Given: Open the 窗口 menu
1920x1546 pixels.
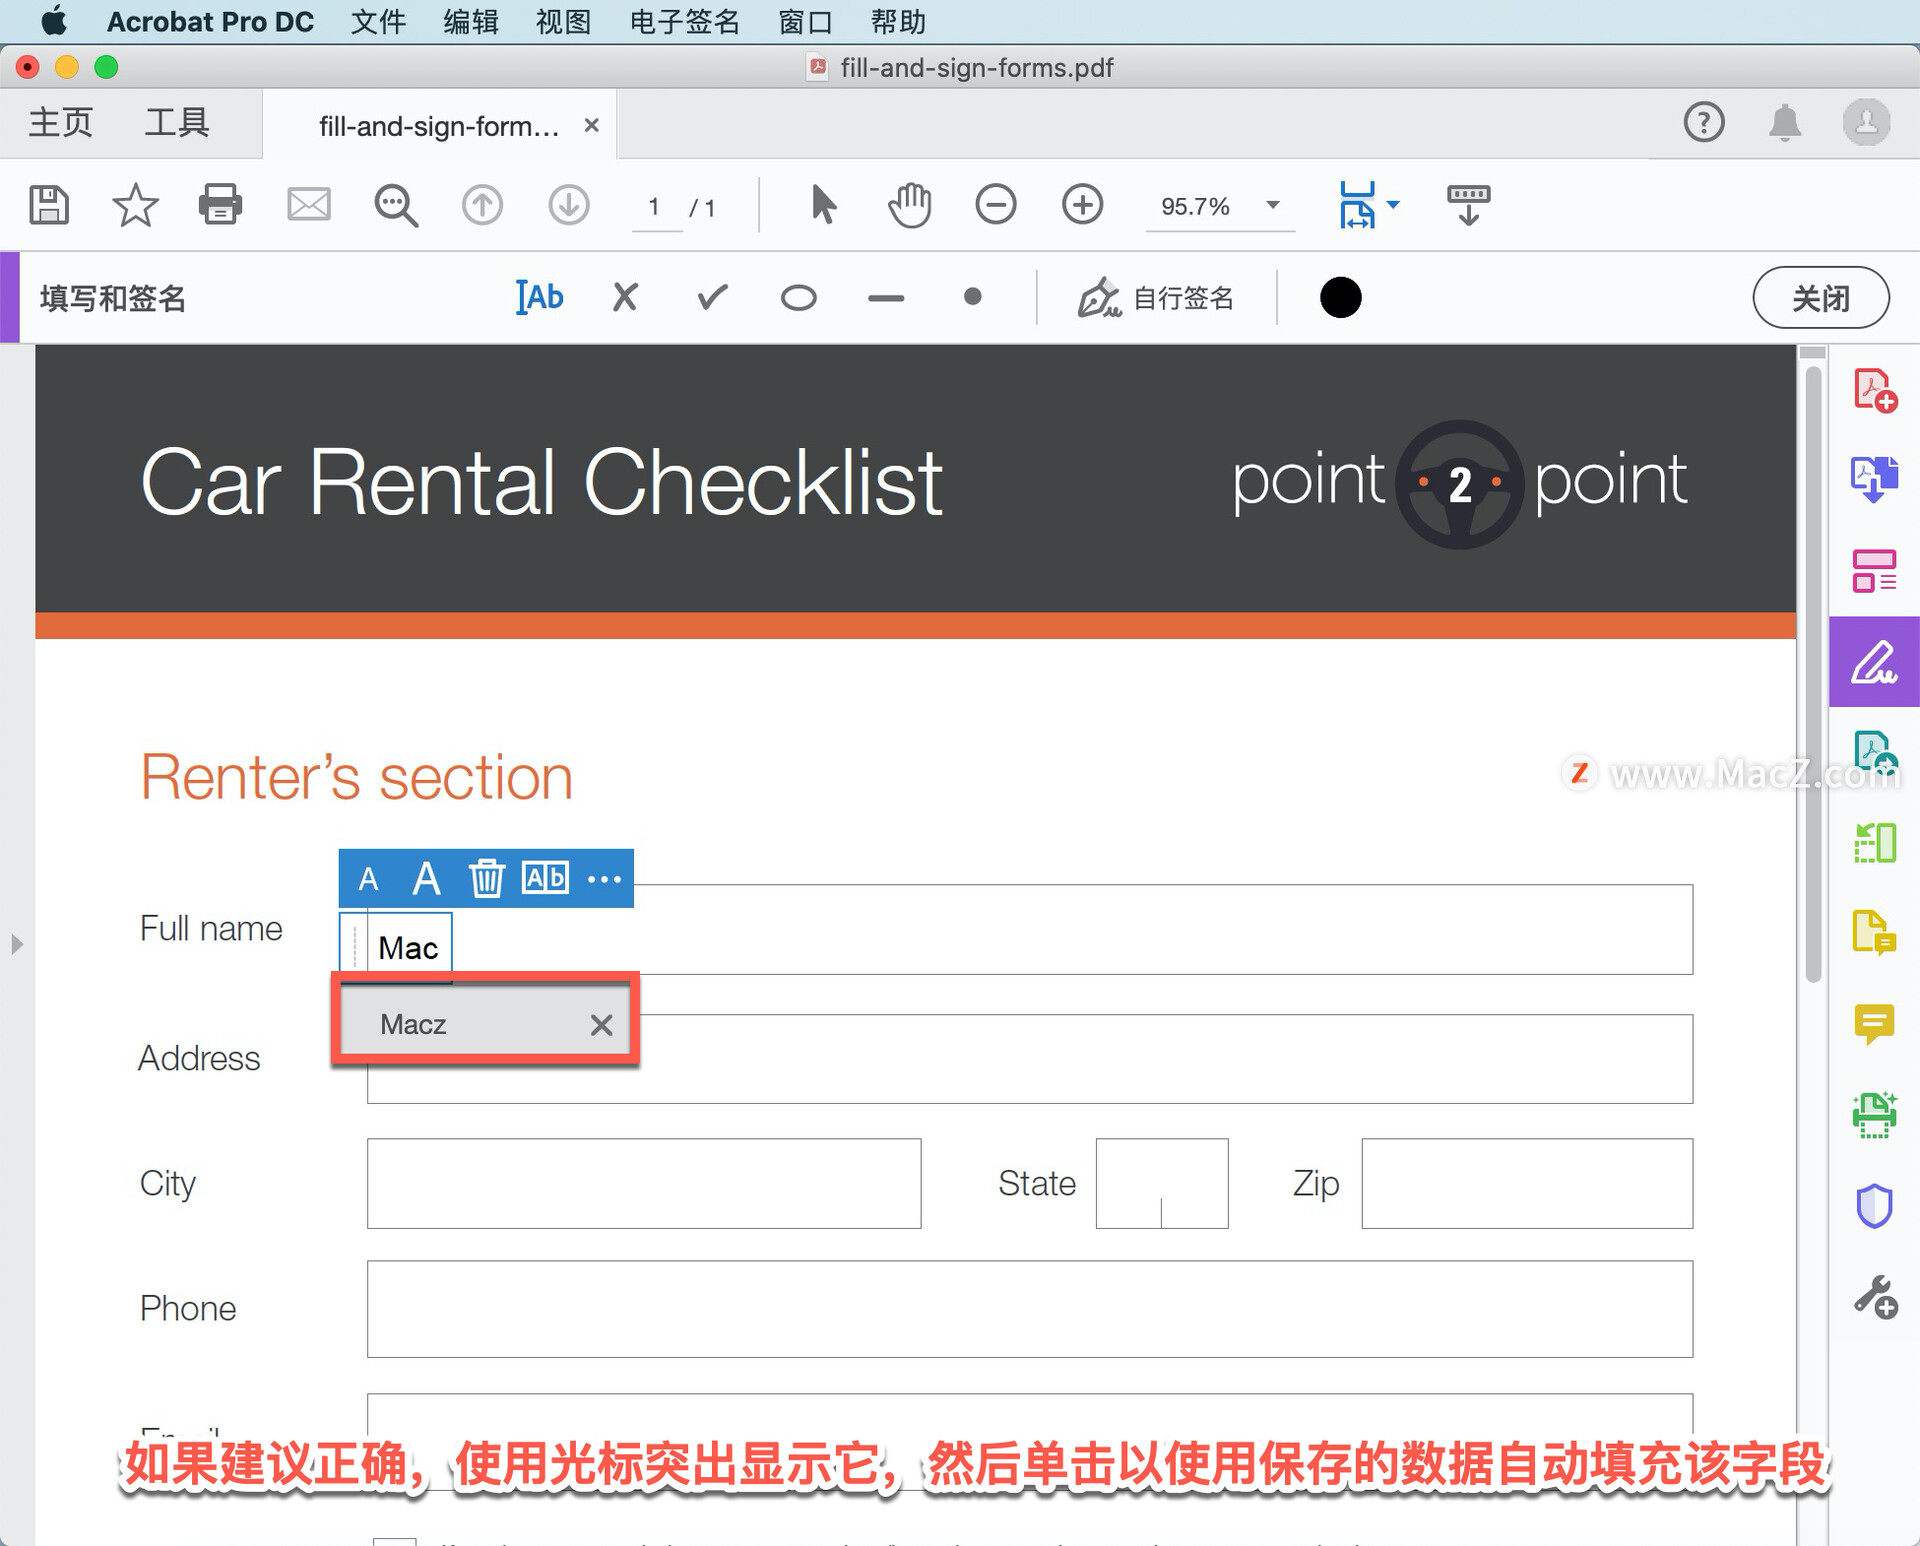Looking at the screenshot, I should (x=806, y=21).
